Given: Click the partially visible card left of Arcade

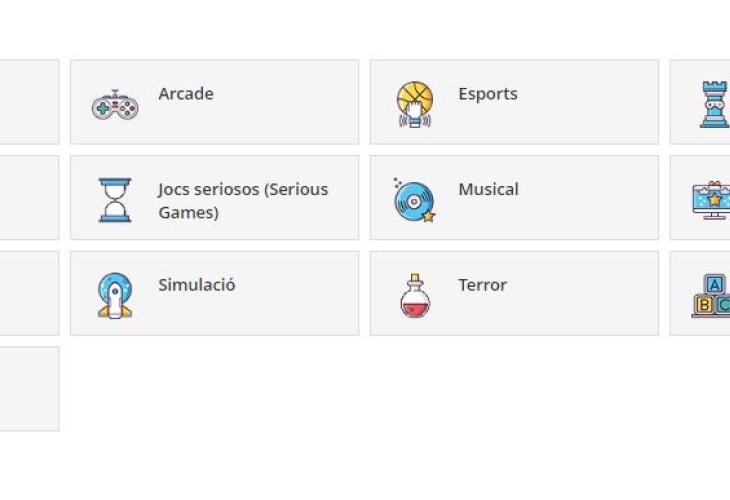Looking at the screenshot, I should (x=28, y=102).
